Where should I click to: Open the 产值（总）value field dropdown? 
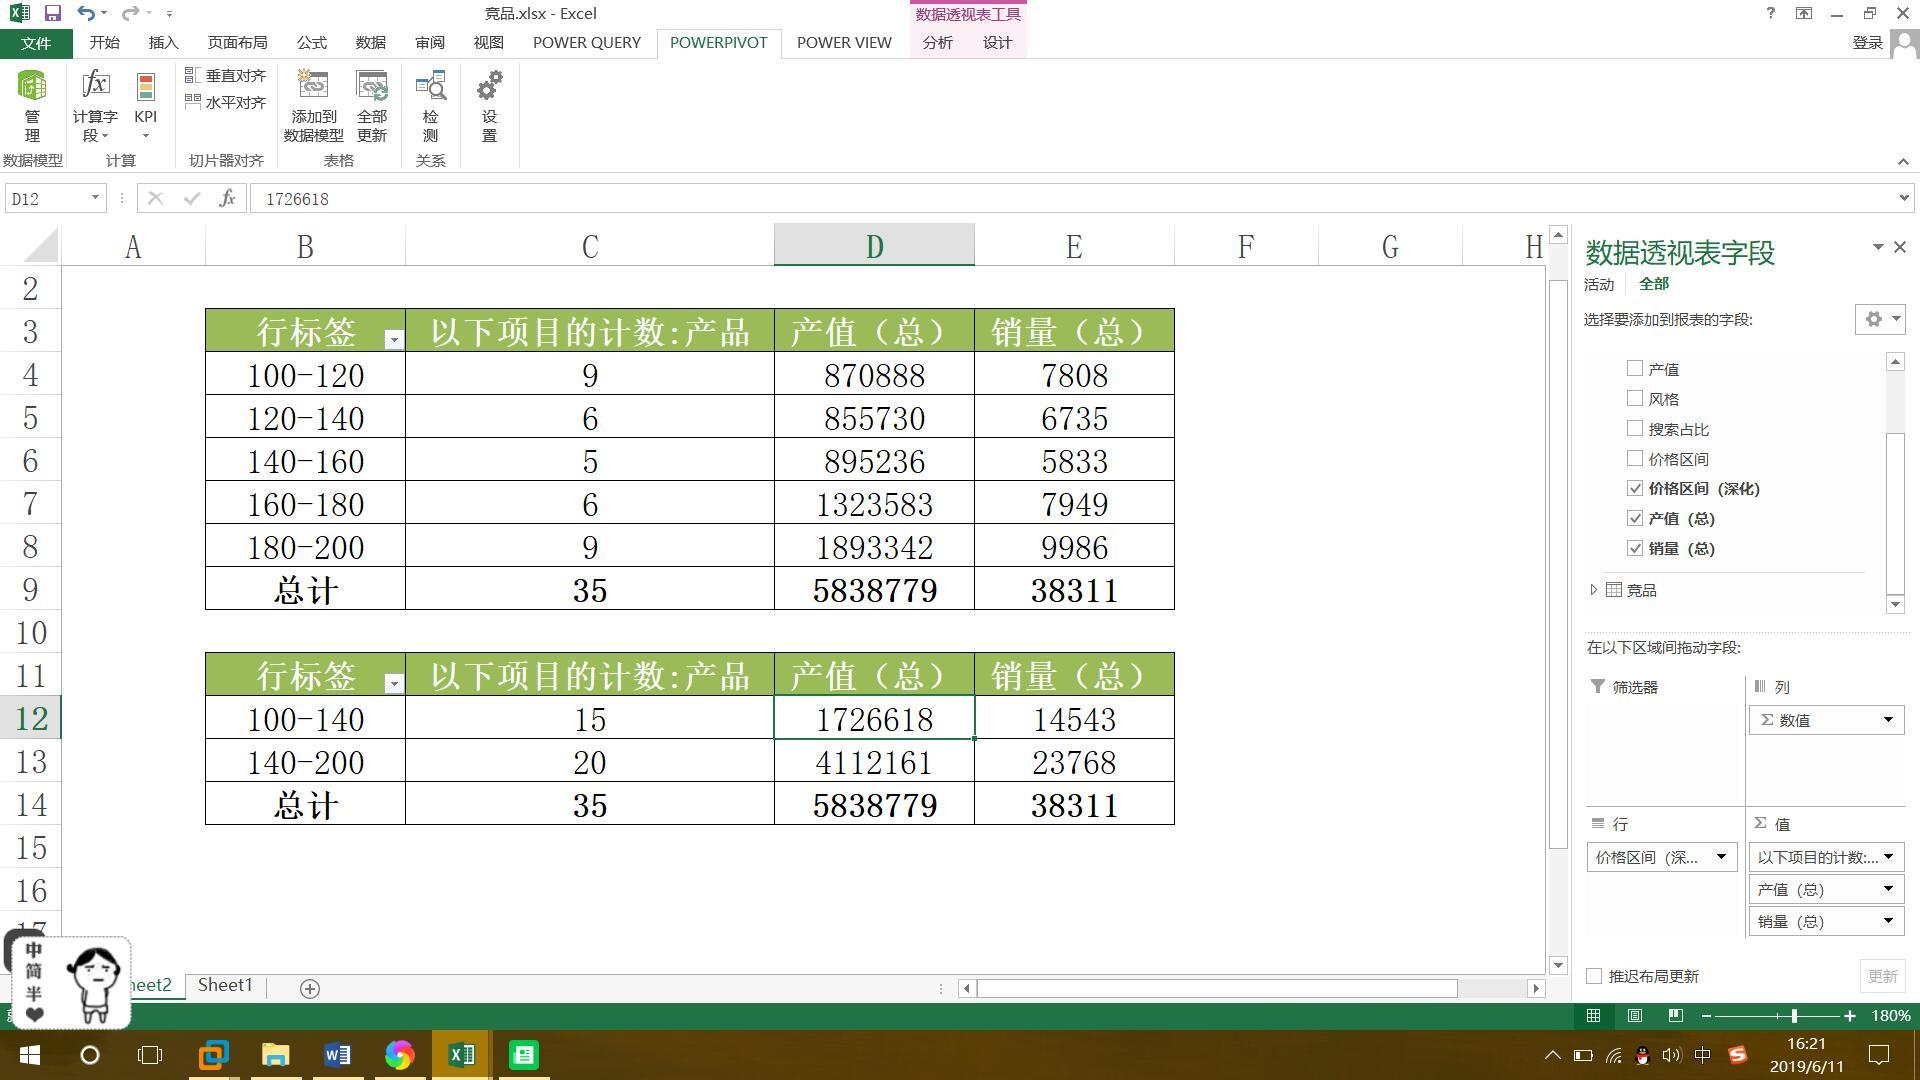click(x=1887, y=889)
